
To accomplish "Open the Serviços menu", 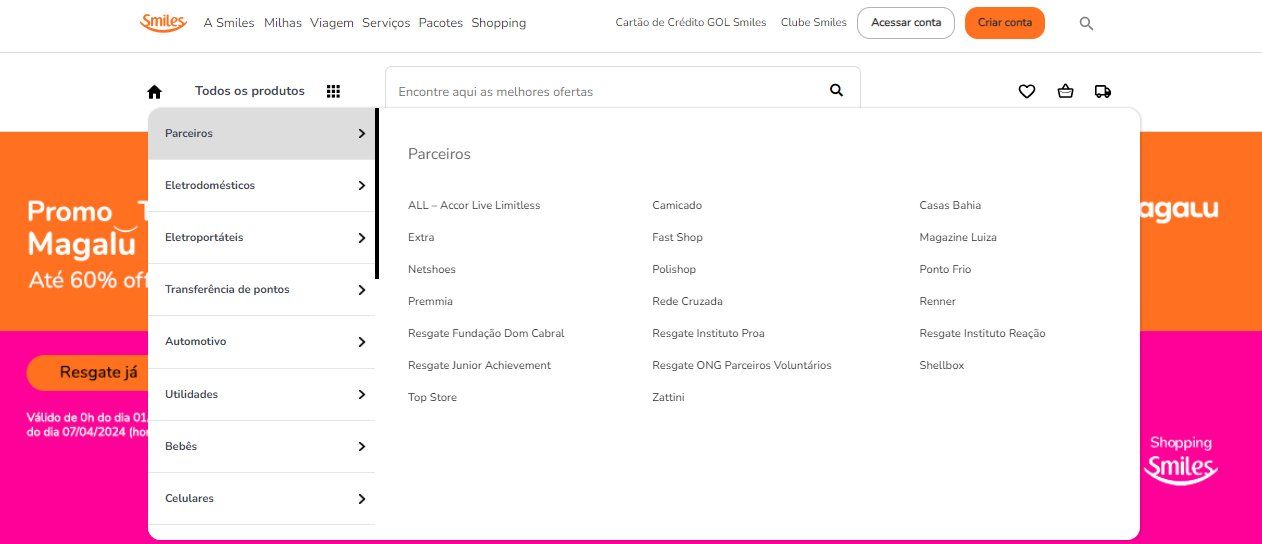I will click(x=386, y=22).
